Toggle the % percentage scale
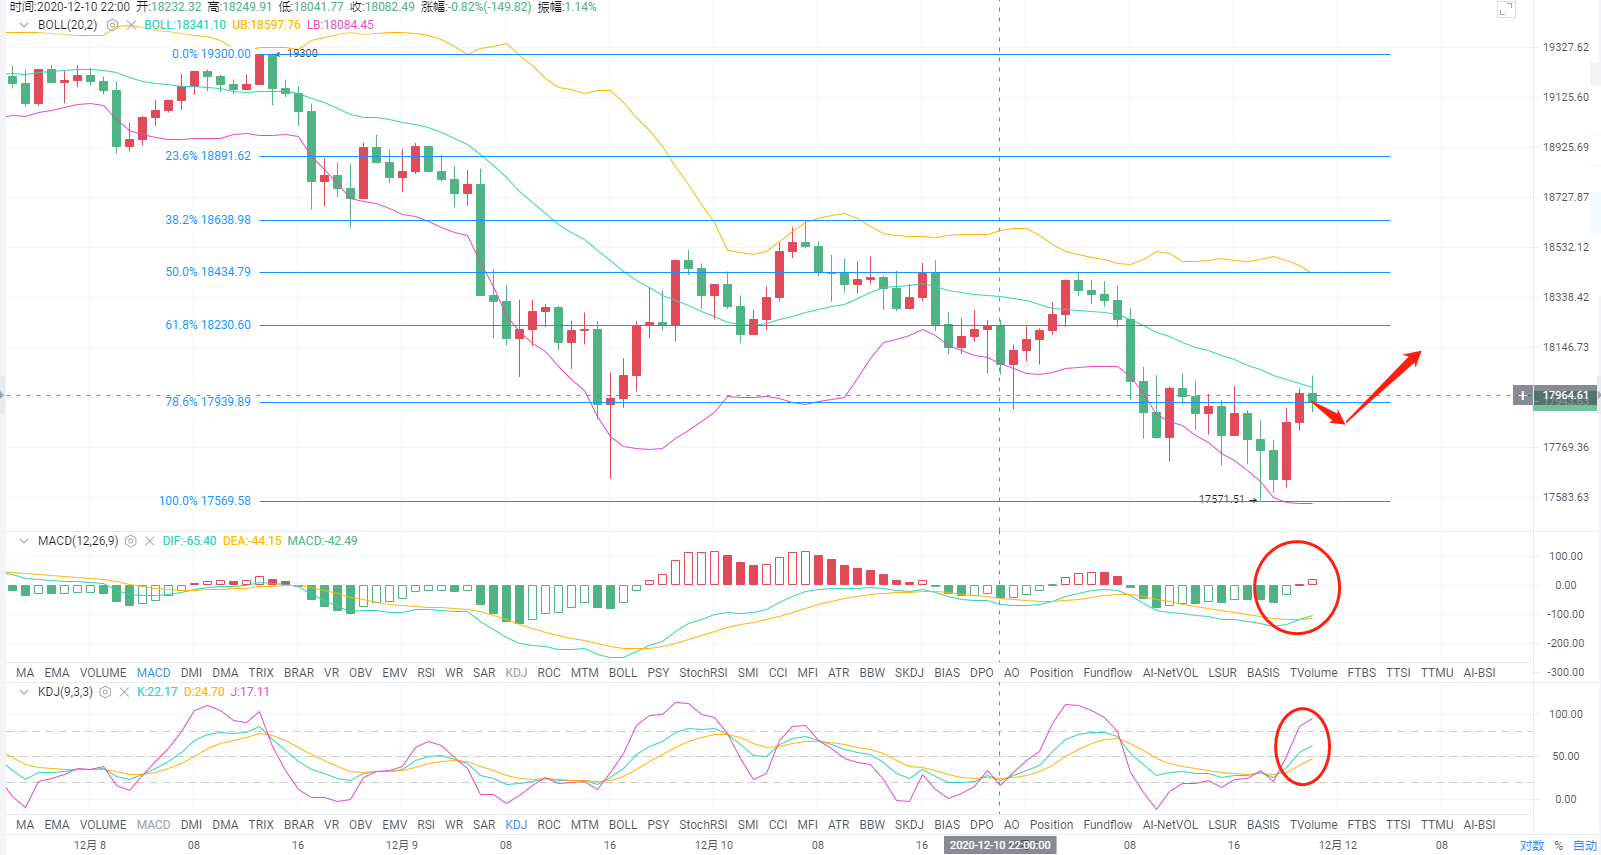 [1558, 846]
